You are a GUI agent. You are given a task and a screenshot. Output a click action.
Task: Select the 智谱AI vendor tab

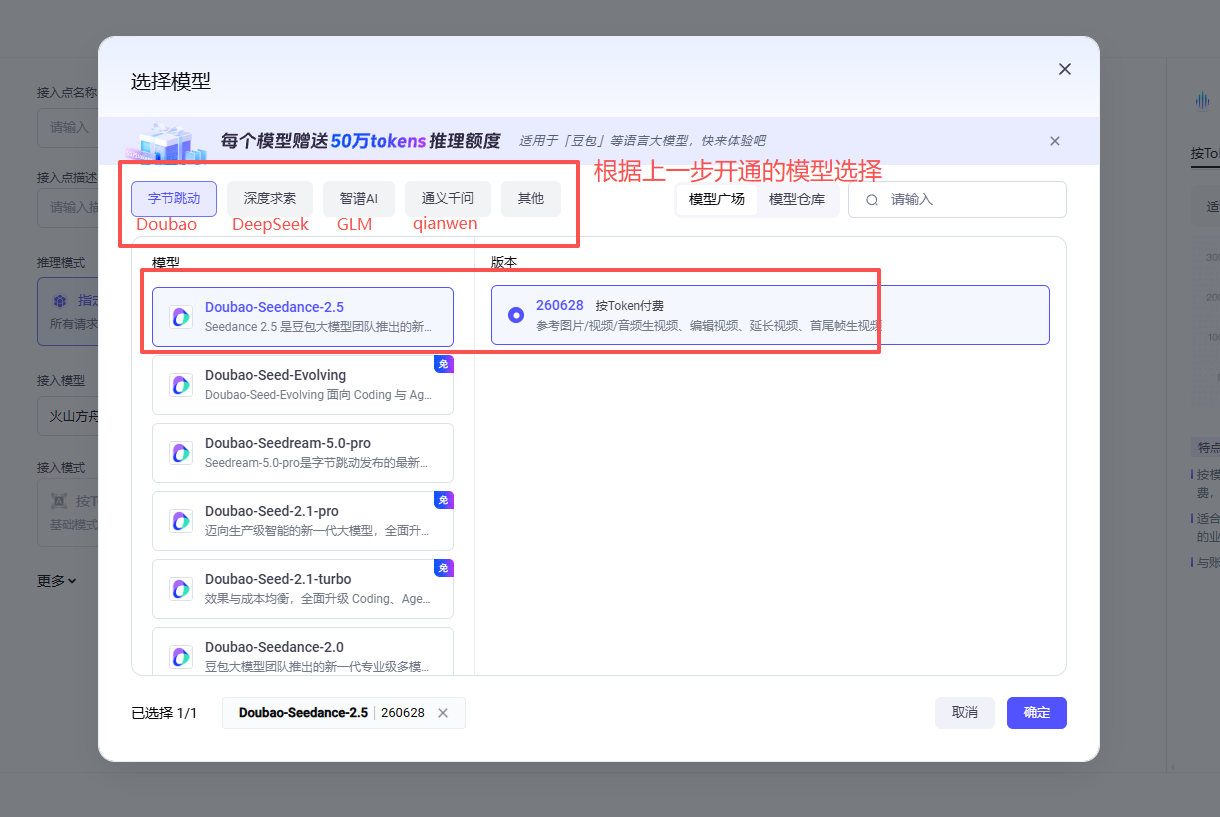pos(359,199)
